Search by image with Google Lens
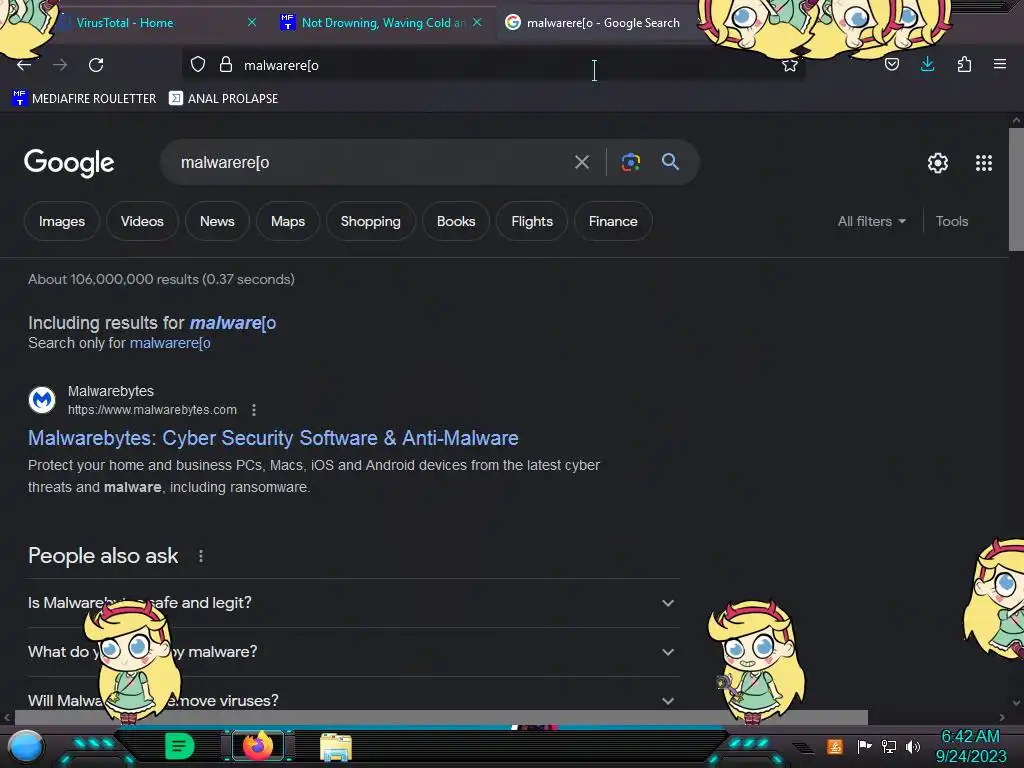This screenshot has width=1024, height=768. point(630,162)
